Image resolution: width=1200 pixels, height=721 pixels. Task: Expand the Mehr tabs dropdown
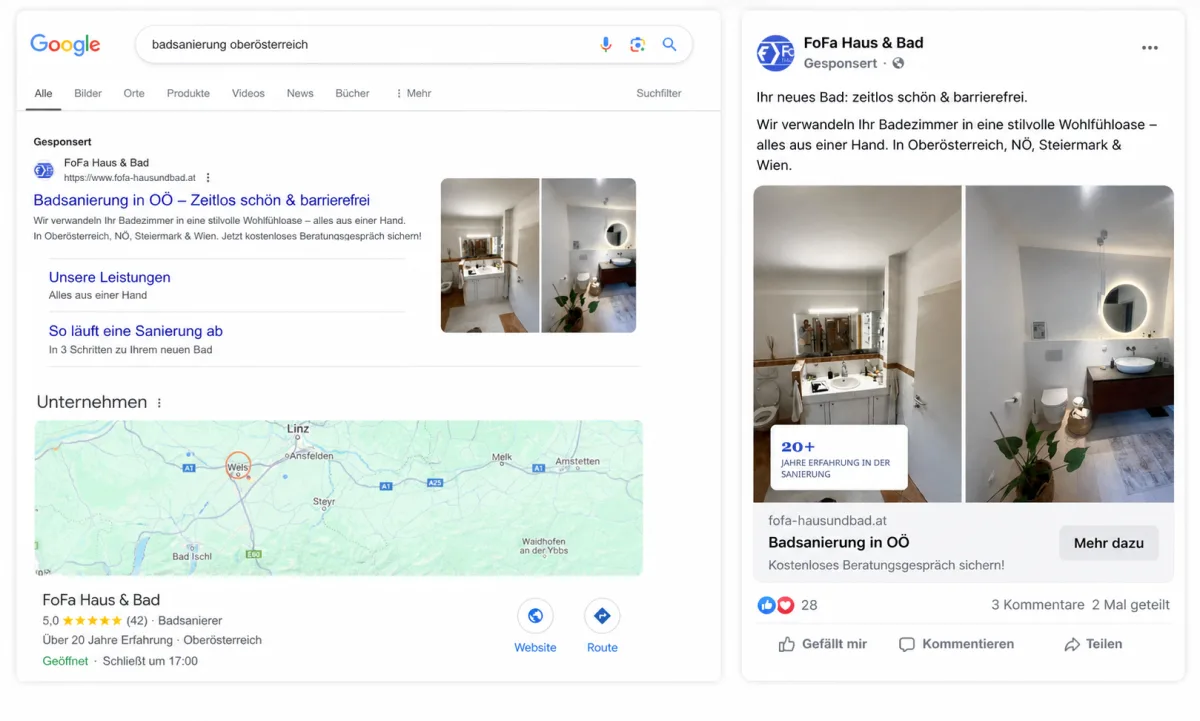[413, 93]
